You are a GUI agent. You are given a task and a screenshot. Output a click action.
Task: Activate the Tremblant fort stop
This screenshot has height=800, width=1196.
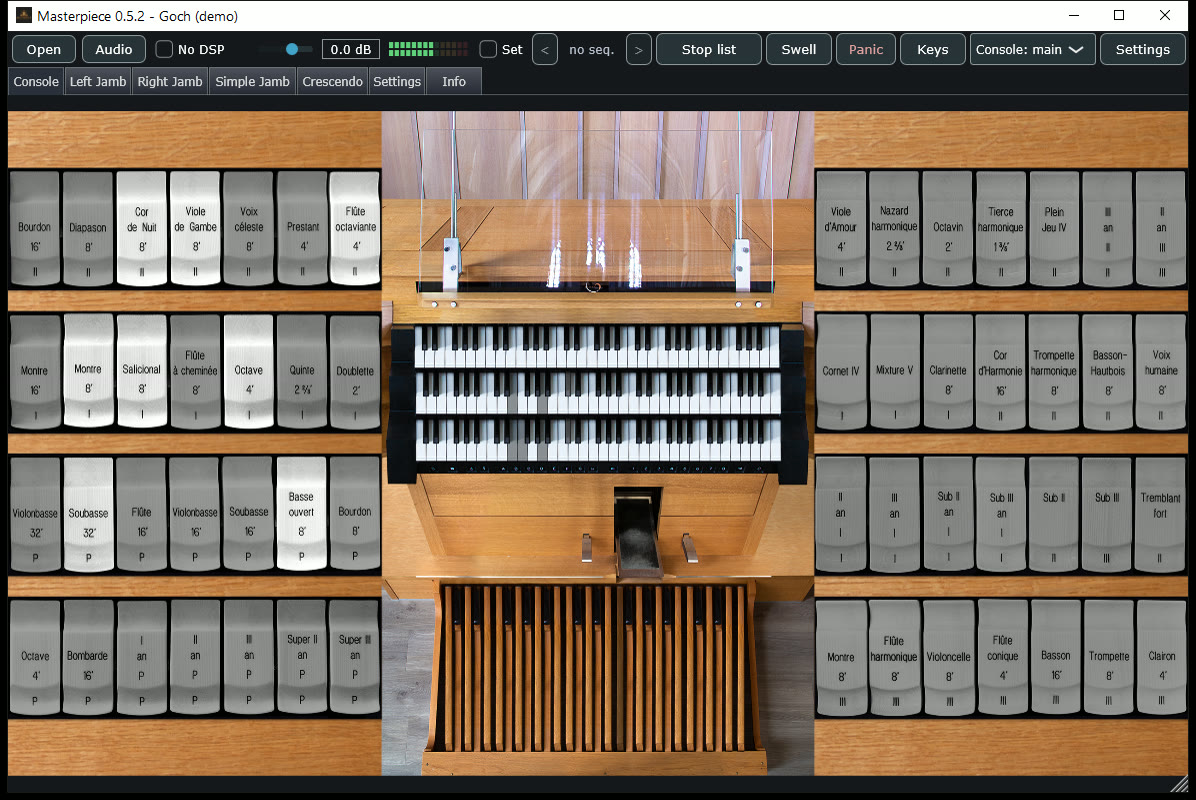(1160, 515)
